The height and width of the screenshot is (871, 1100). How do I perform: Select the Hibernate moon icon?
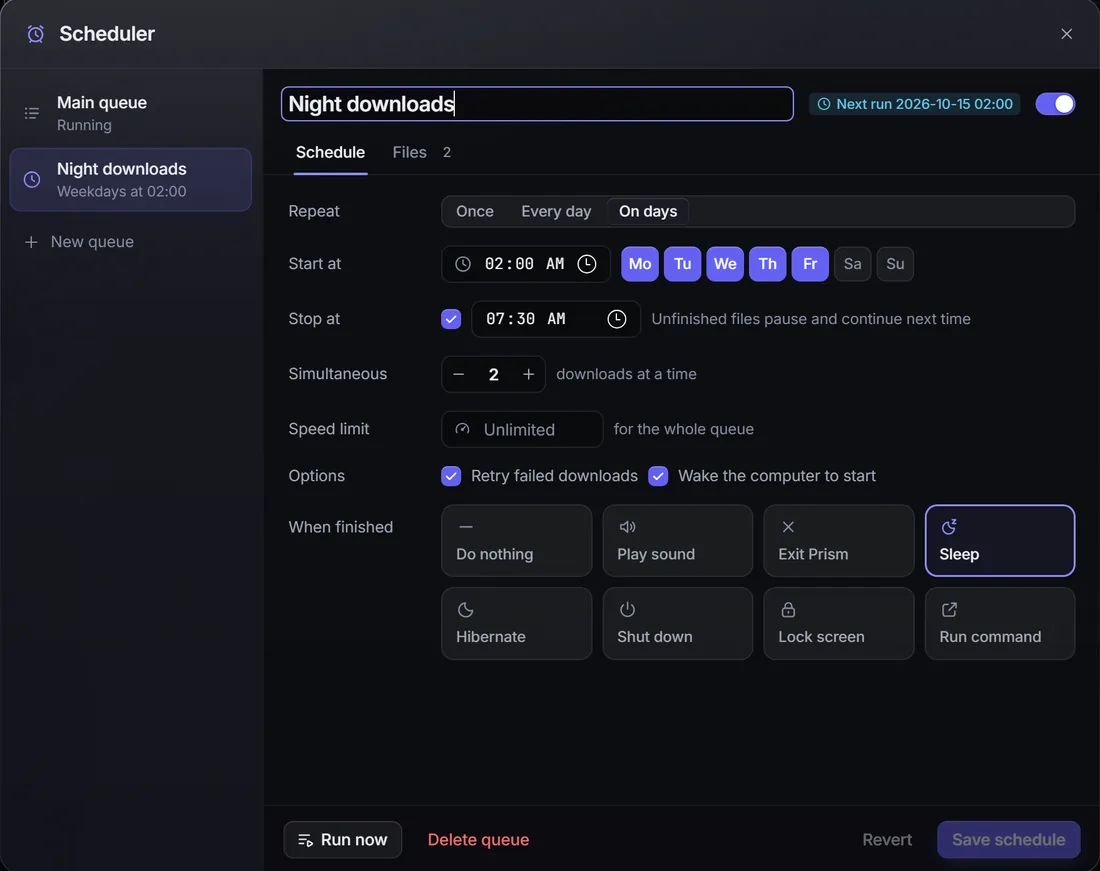tap(465, 609)
